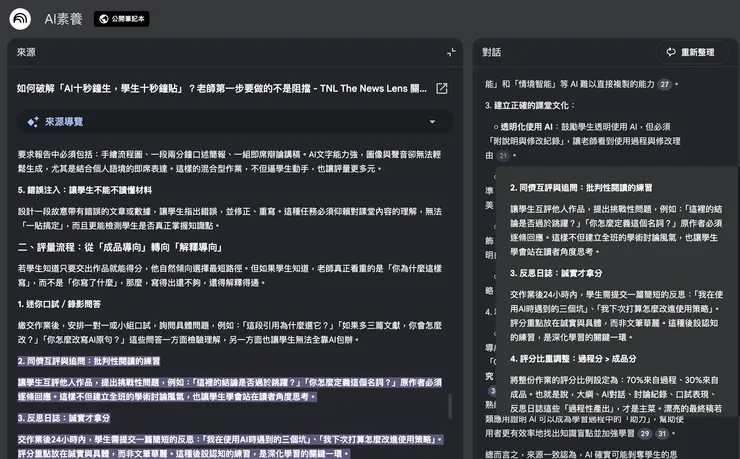Viewport: 740px width, 459px height.
Task: Click the 來源導覽 label
Action: pos(64,122)
